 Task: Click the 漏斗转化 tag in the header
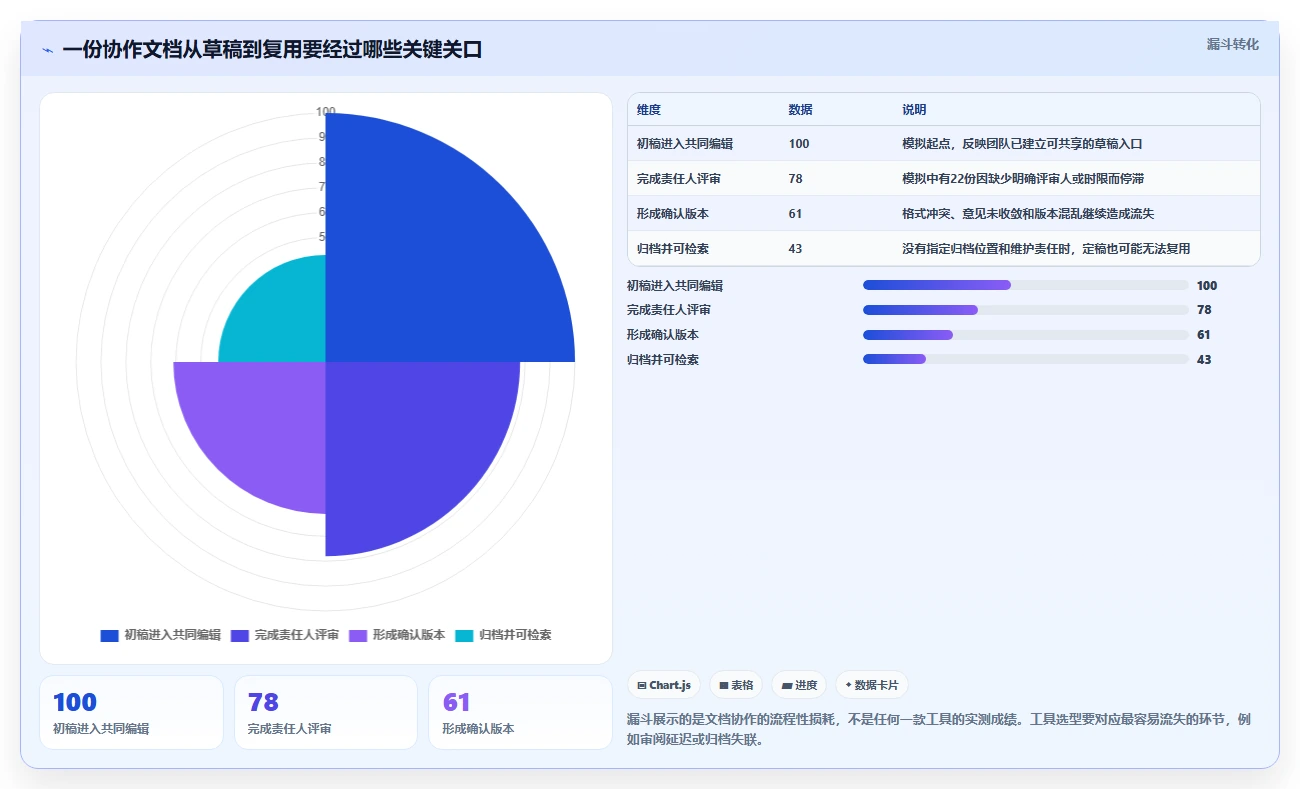(x=1232, y=44)
